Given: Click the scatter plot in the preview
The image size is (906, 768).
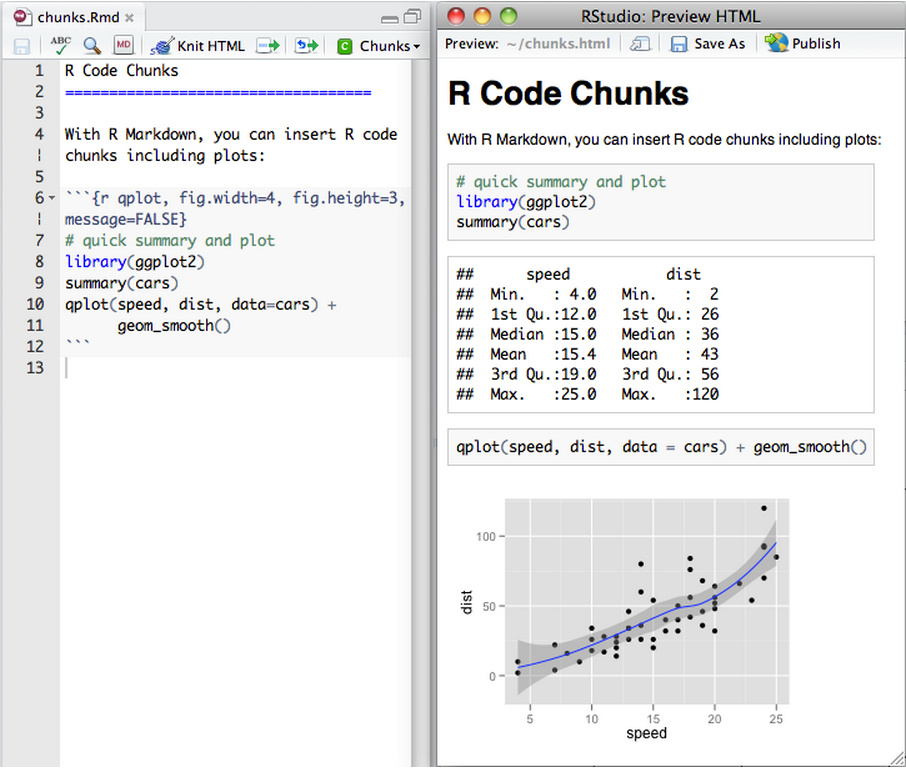Looking at the screenshot, I should (623, 617).
